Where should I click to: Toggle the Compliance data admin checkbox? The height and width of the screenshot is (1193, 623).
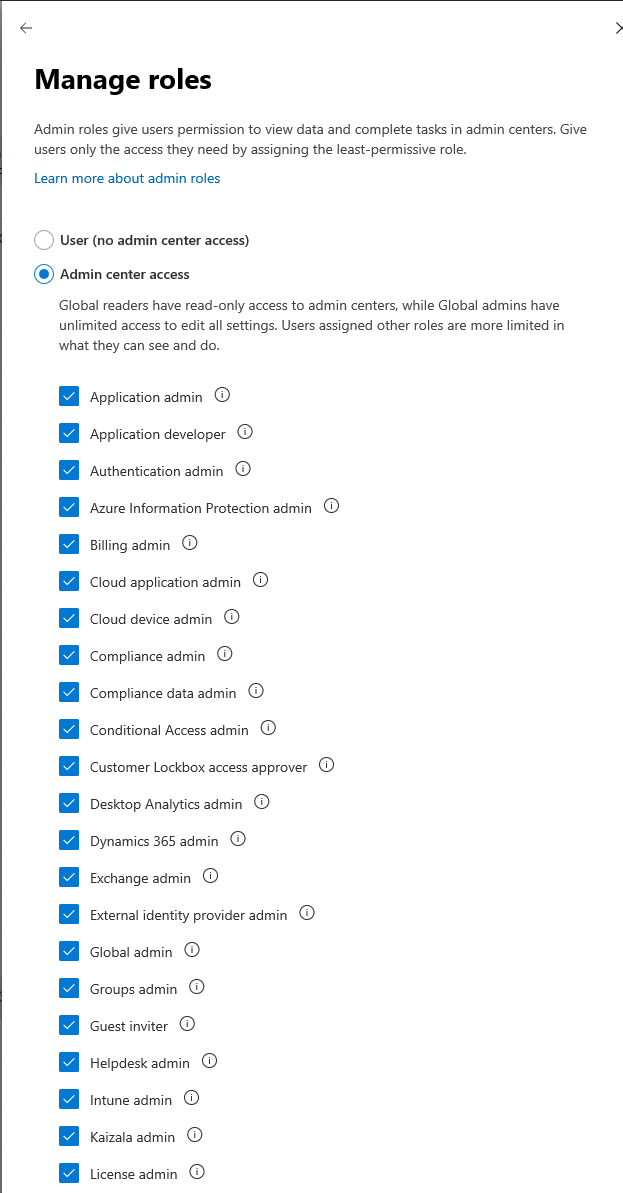(x=69, y=692)
